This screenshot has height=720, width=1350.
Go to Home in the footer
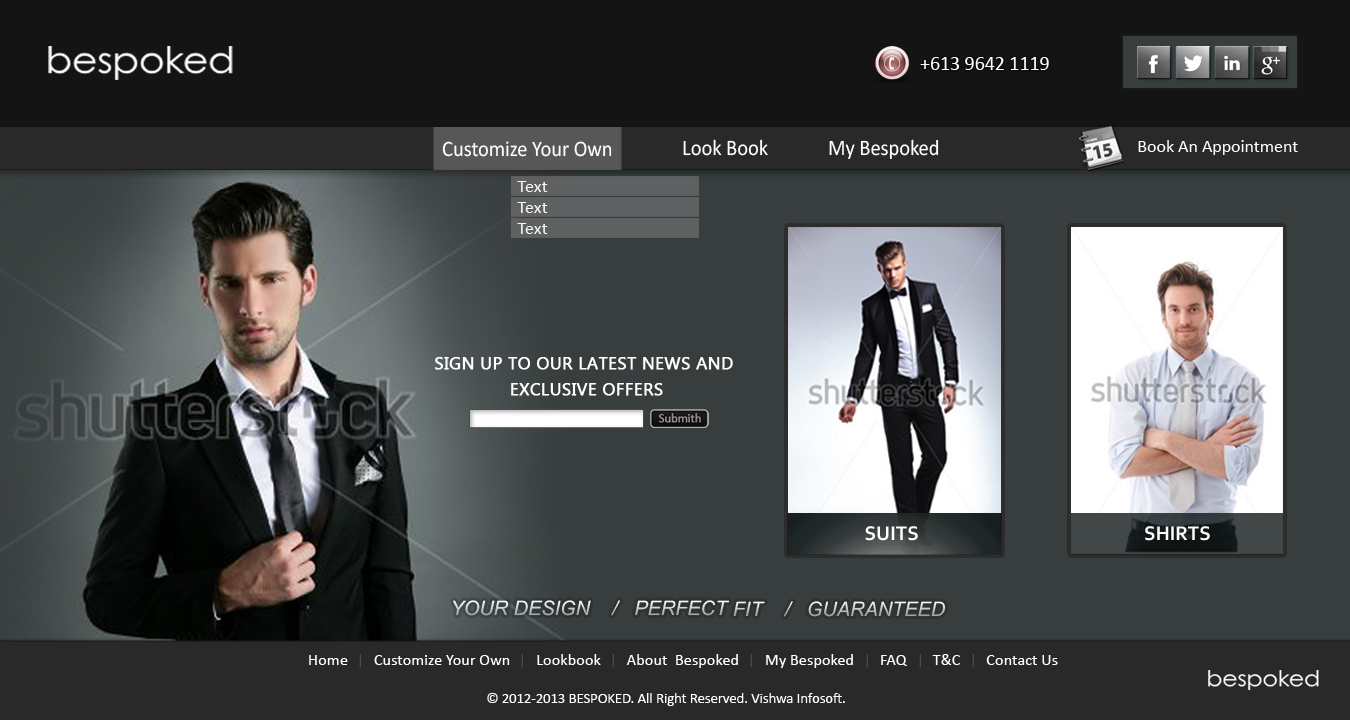328,660
